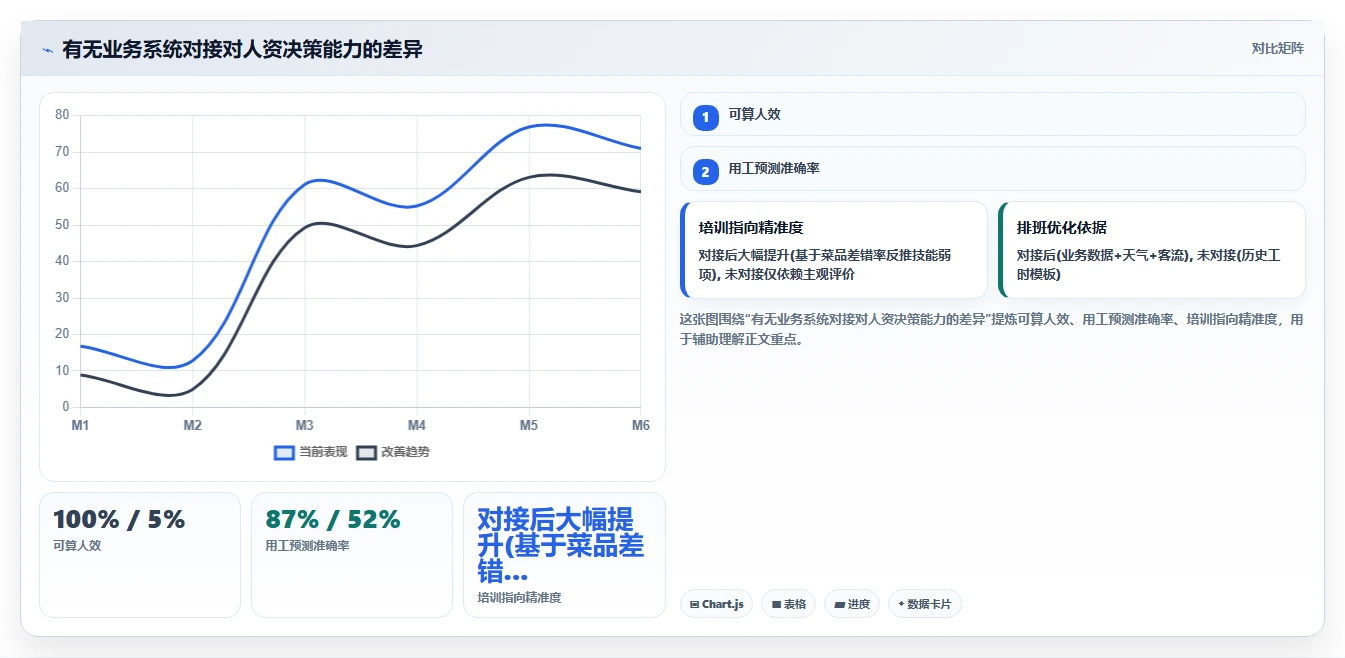The height and width of the screenshot is (658, 1345).
Task: Select the number 1 badge for 可算人效
Action: [705, 117]
